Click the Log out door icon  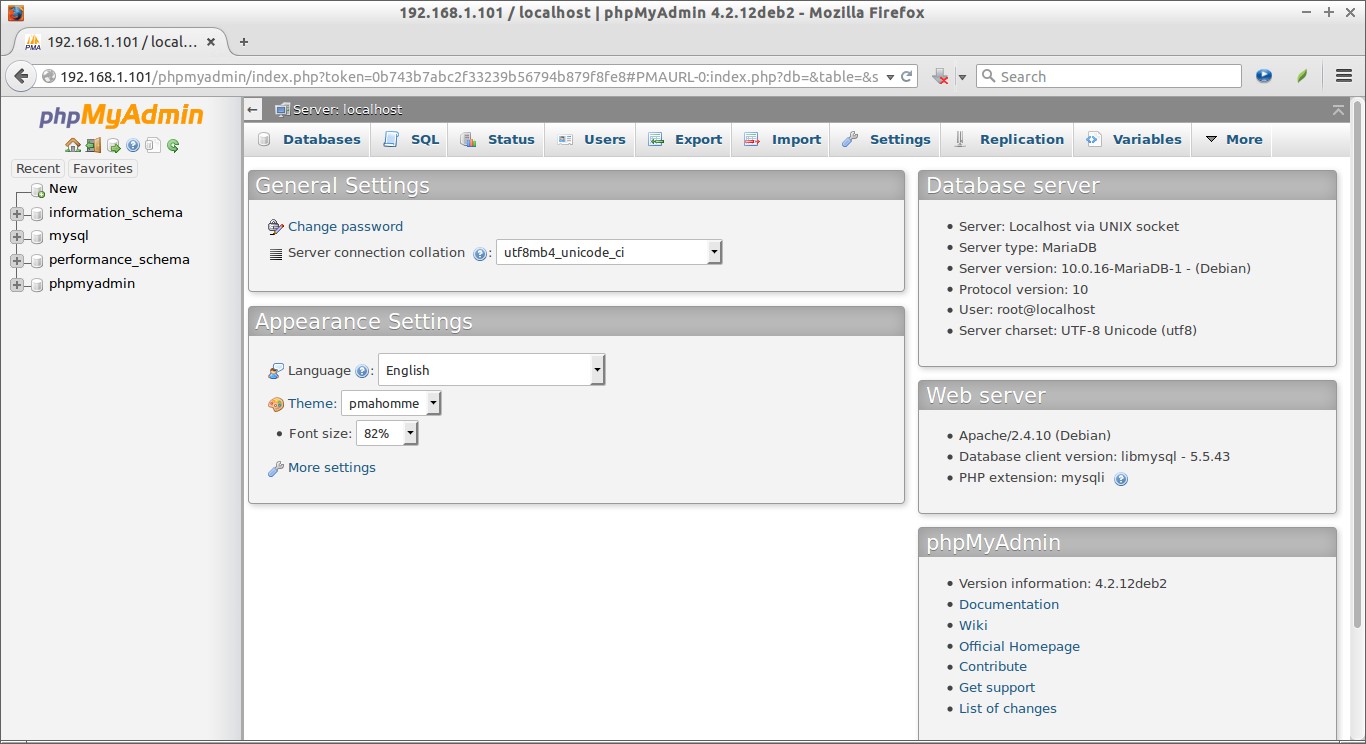pyautogui.click(x=93, y=145)
